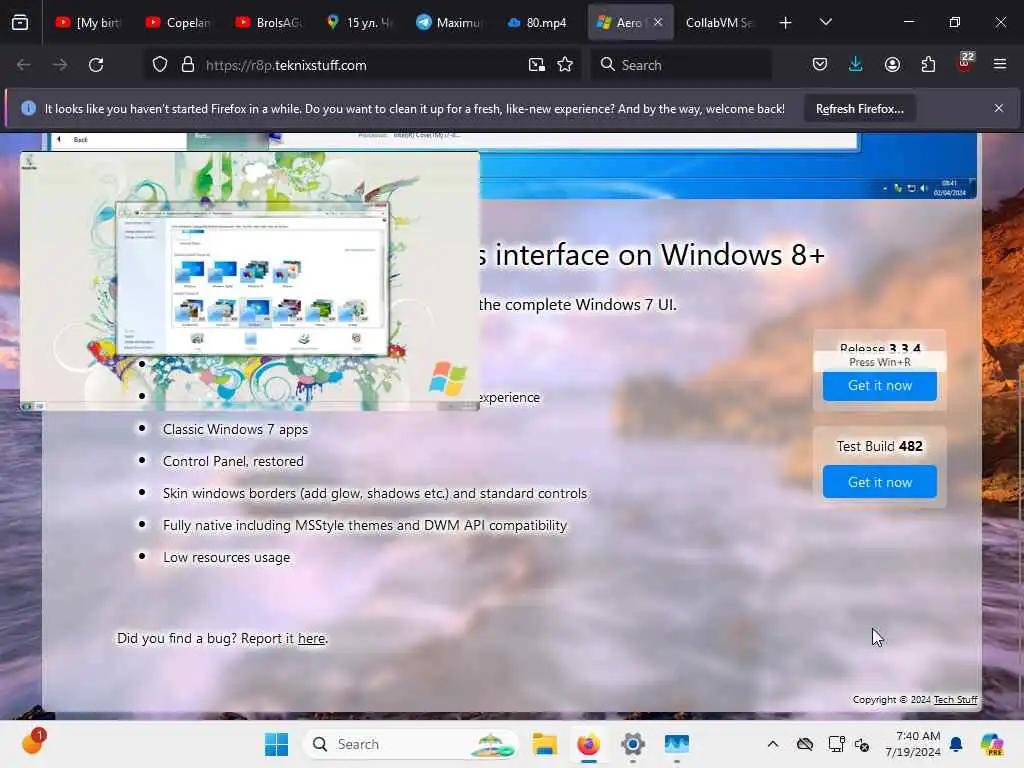Screen dimensions: 1024x768
Task: Reload the current page
Action: coord(96,65)
